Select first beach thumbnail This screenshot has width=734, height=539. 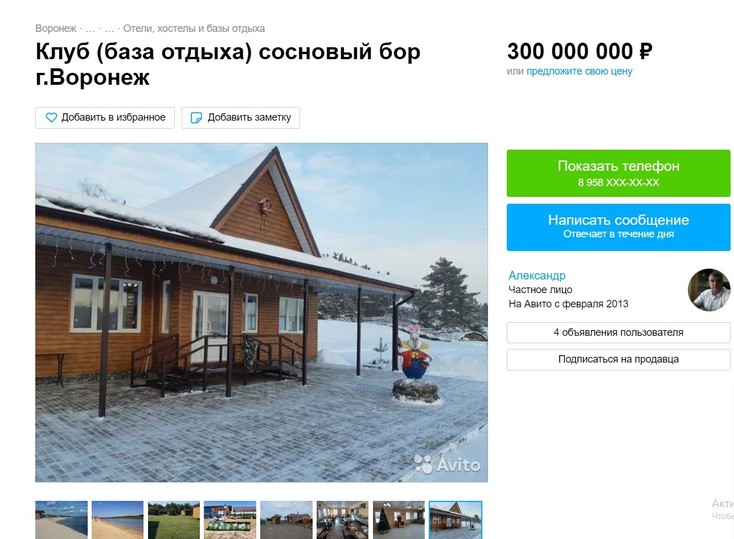click(x=61, y=520)
